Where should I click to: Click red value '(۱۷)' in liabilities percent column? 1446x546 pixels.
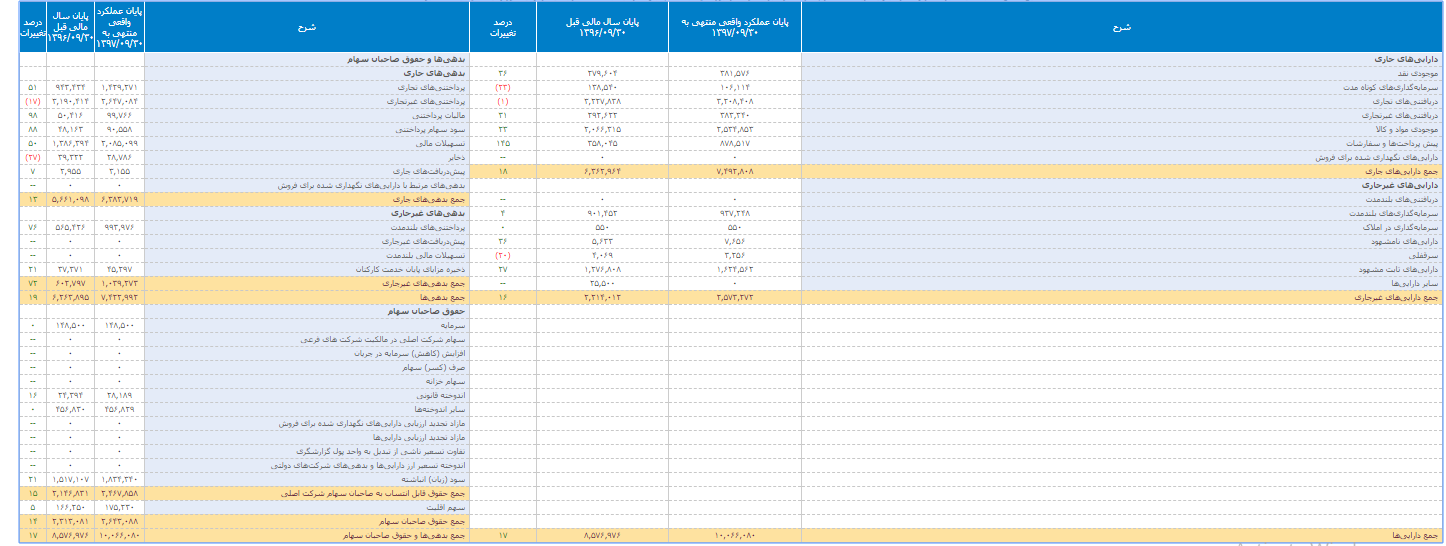pos(33,102)
